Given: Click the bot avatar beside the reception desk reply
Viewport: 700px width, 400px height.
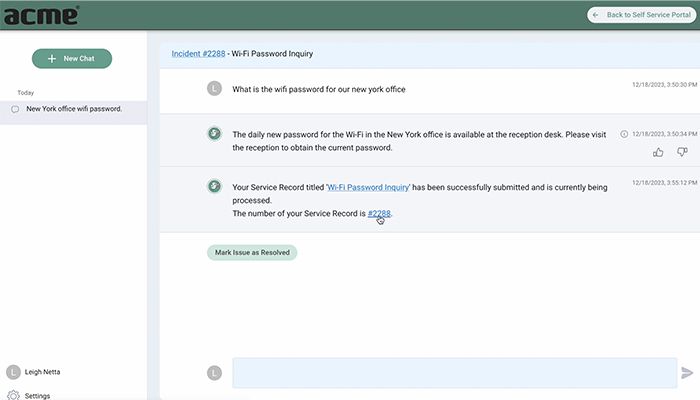Looking at the screenshot, I should pyautogui.click(x=213, y=133).
